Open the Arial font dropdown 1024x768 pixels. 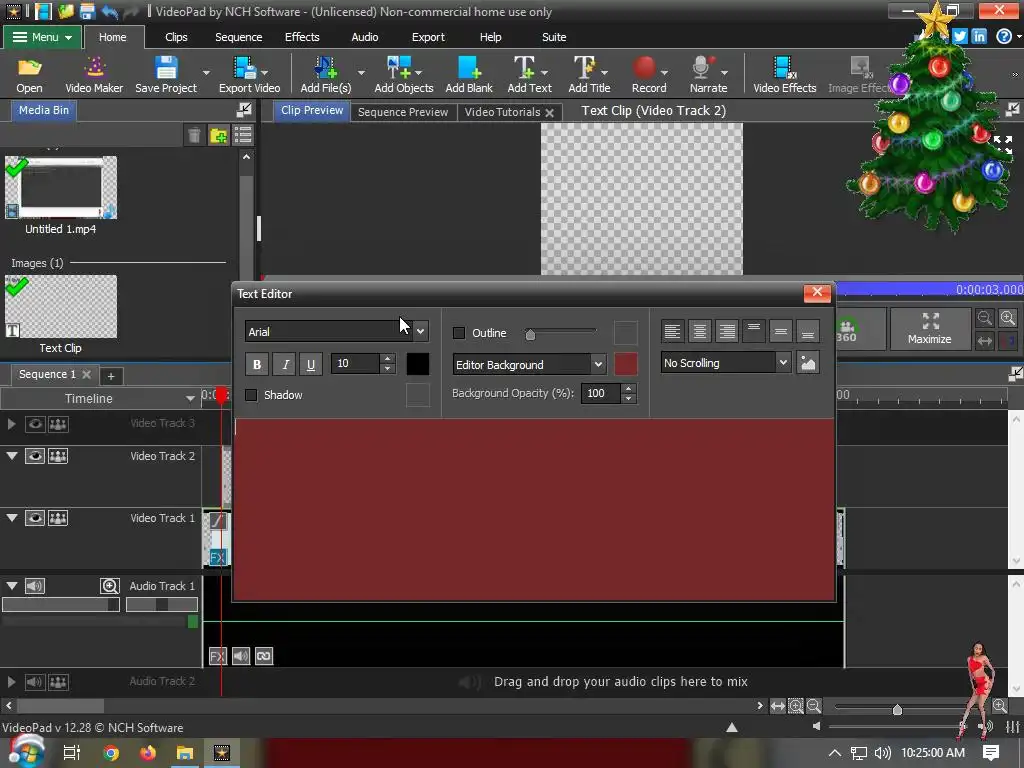pyautogui.click(x=421, y=332)
